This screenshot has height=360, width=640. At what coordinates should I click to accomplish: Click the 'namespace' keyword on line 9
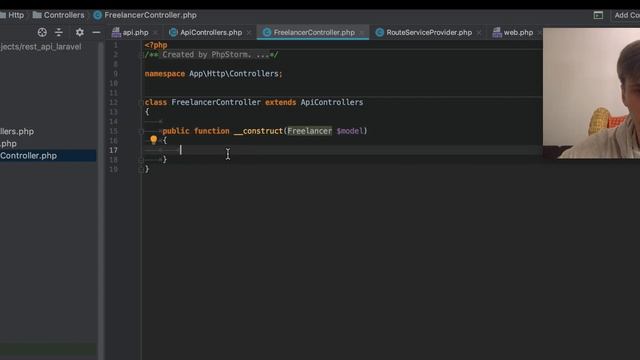click(x=164, y=74)
